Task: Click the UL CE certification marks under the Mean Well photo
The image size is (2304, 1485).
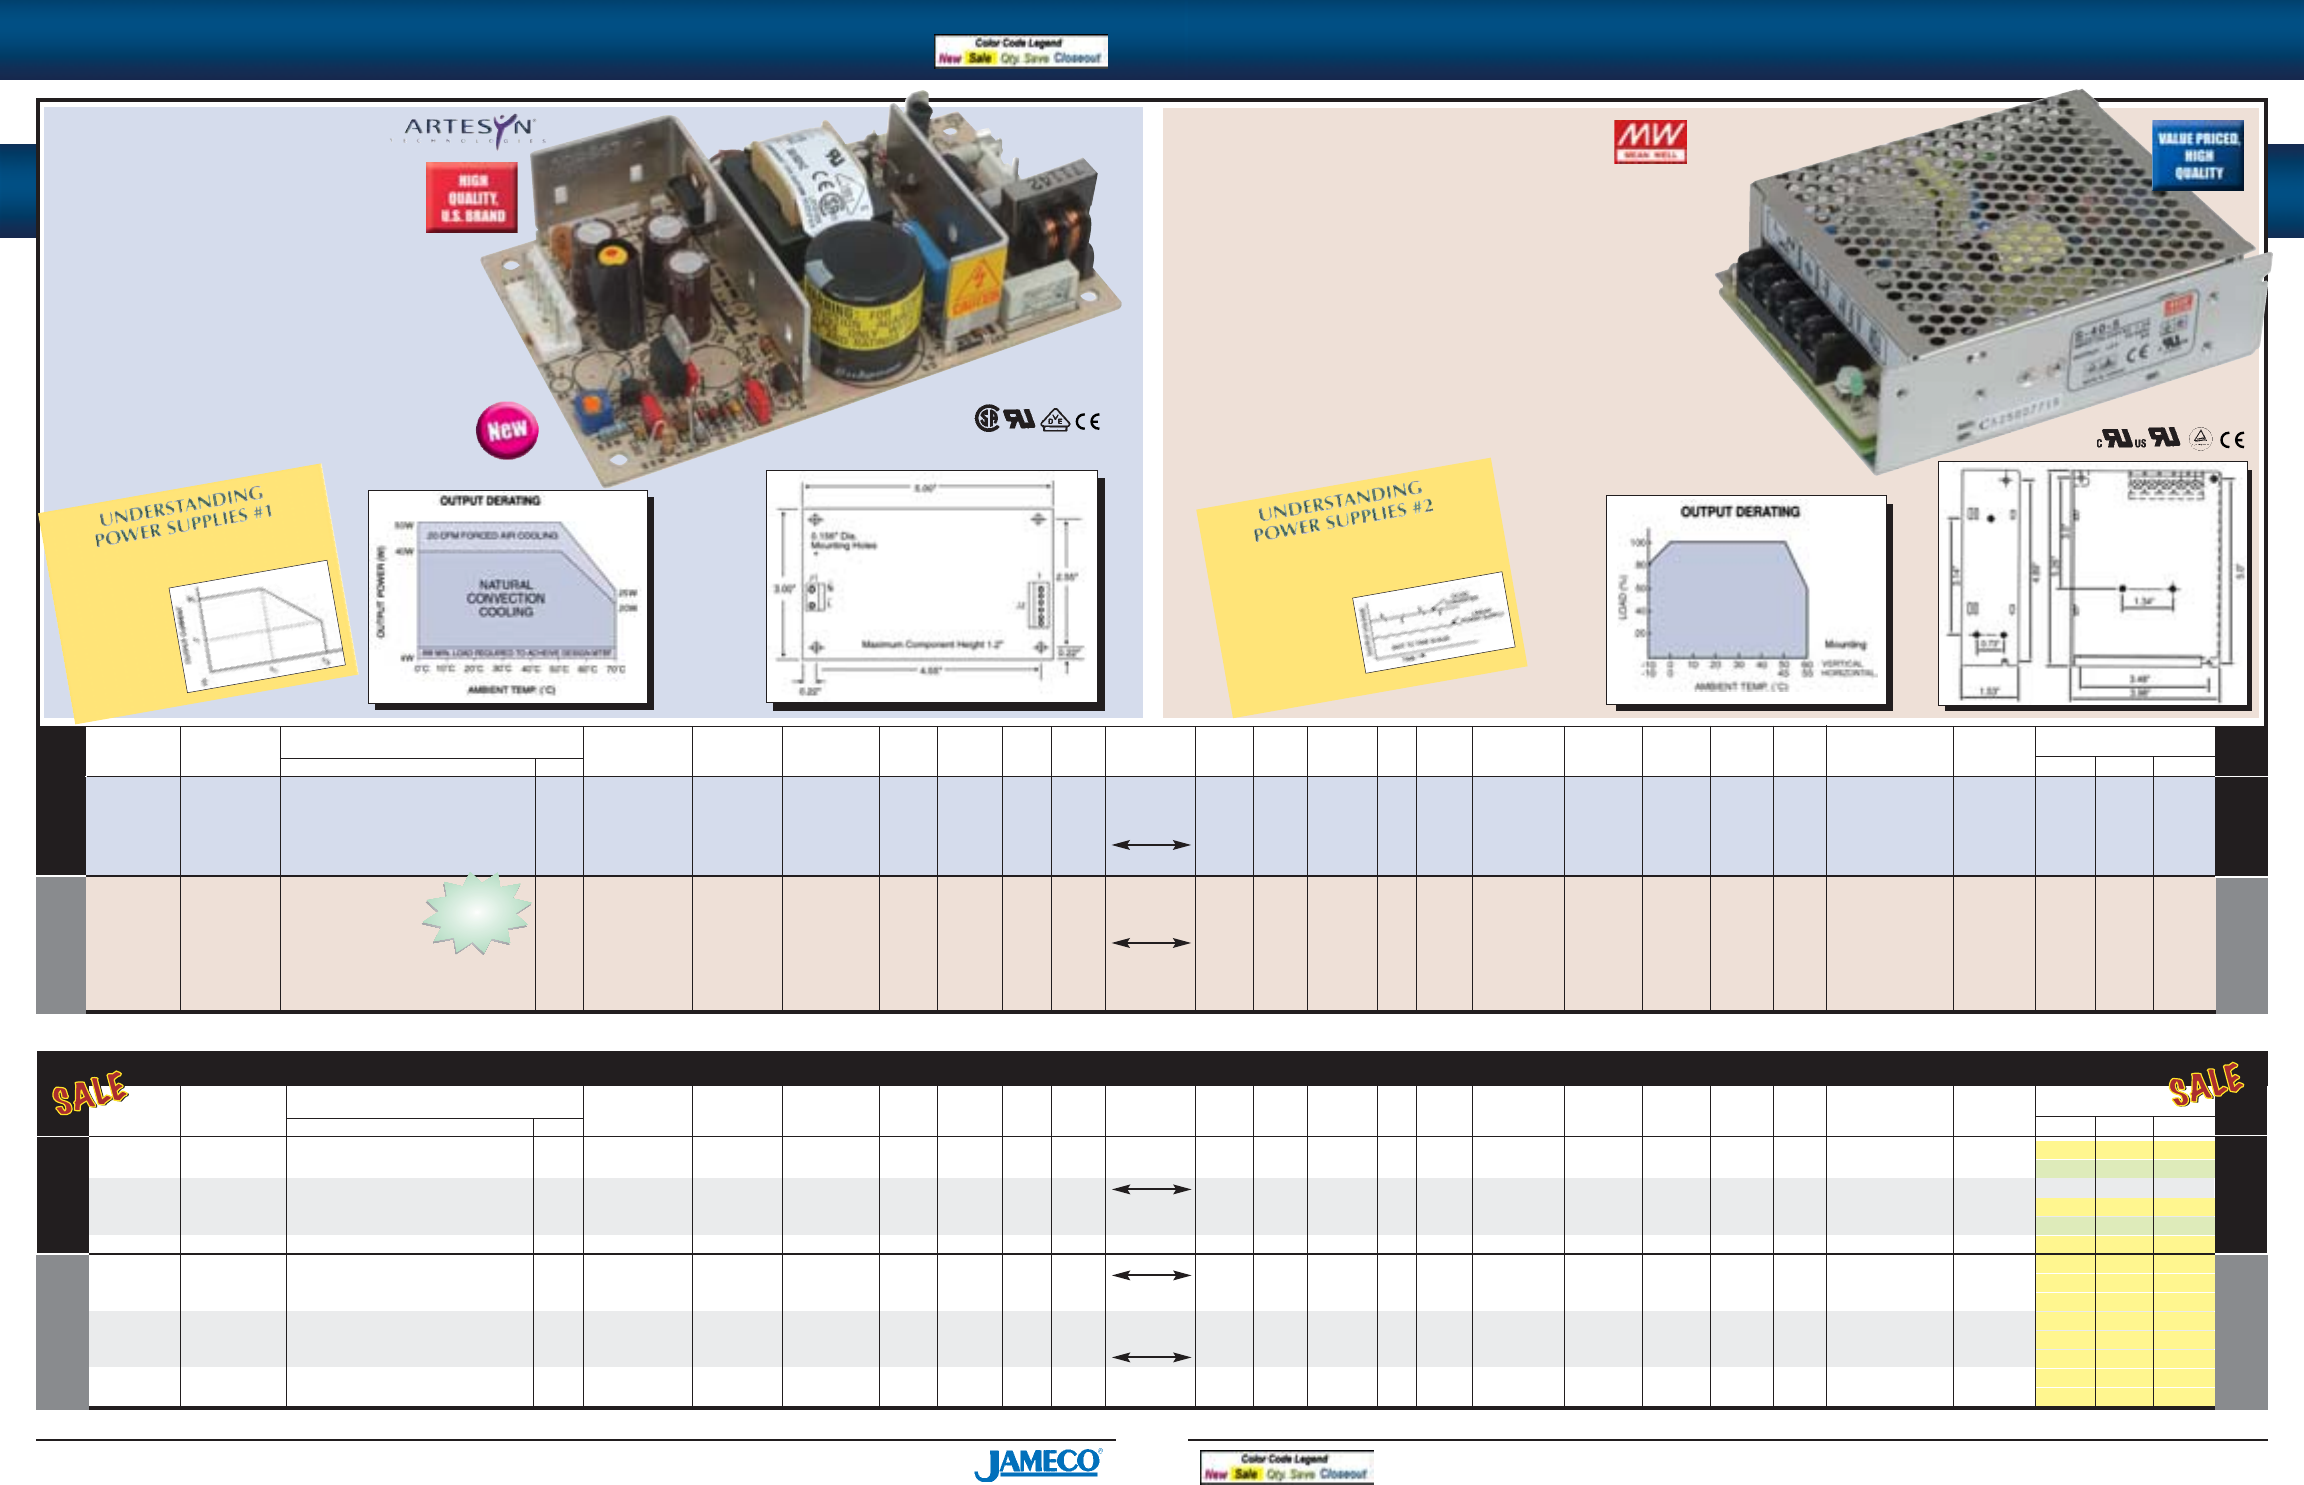Action: pos(2171,438)
